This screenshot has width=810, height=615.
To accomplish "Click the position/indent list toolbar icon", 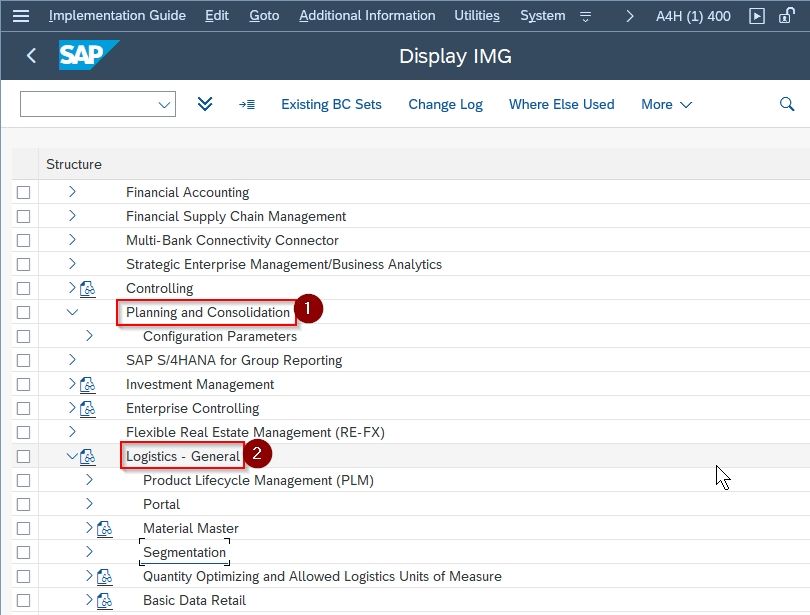I will [x=247, y=104].
